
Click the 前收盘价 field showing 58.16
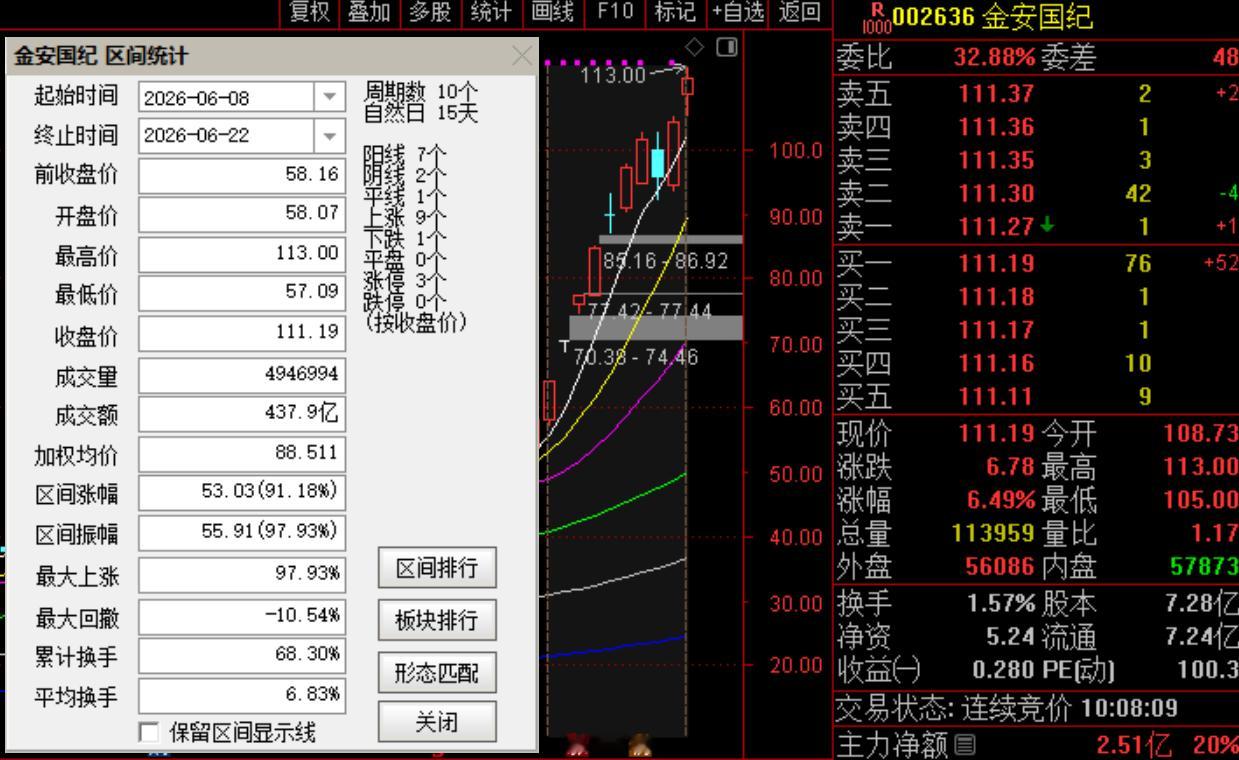point(241,175)
